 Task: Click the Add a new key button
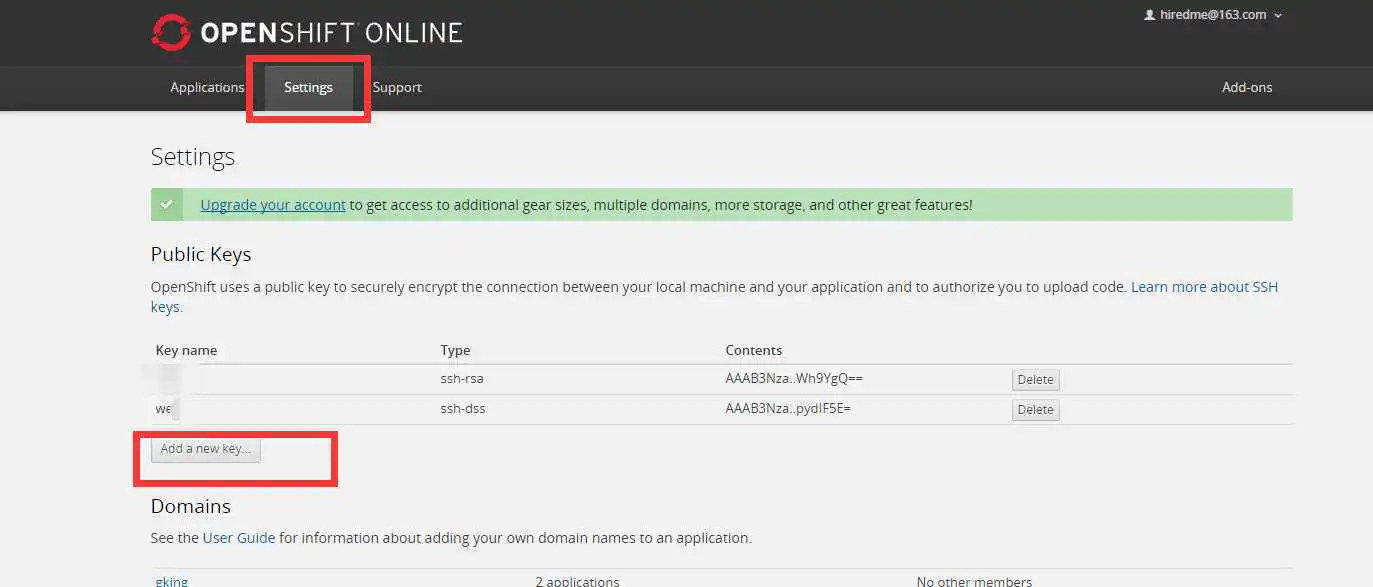pyautogui.click(x=206, y=449)
